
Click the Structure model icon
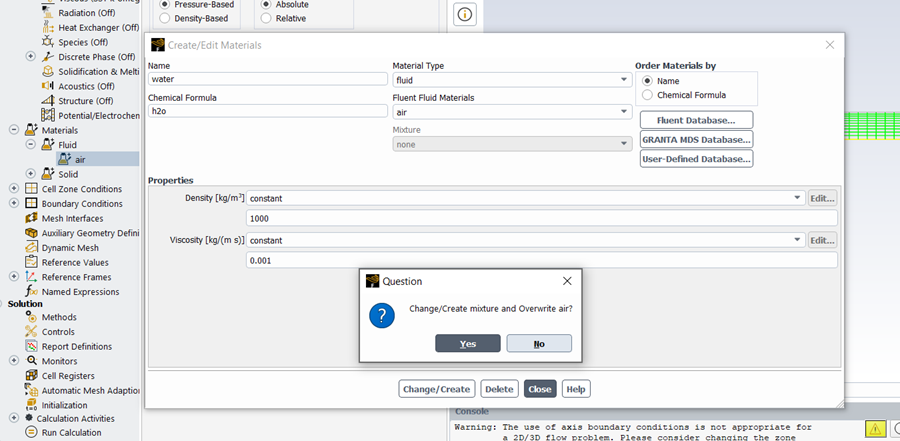point(48,101)
